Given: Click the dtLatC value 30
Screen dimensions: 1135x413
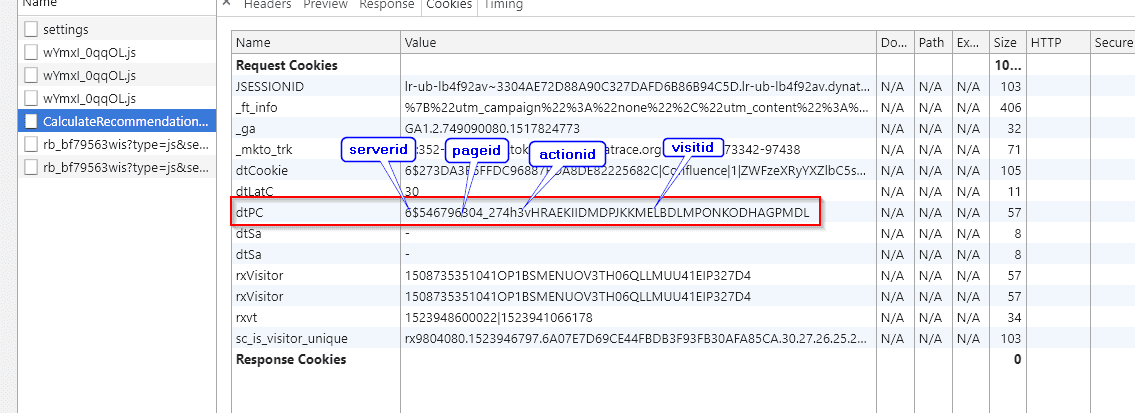Looking at the screenshot, I should pyautogui.click(x=412, y=192).
